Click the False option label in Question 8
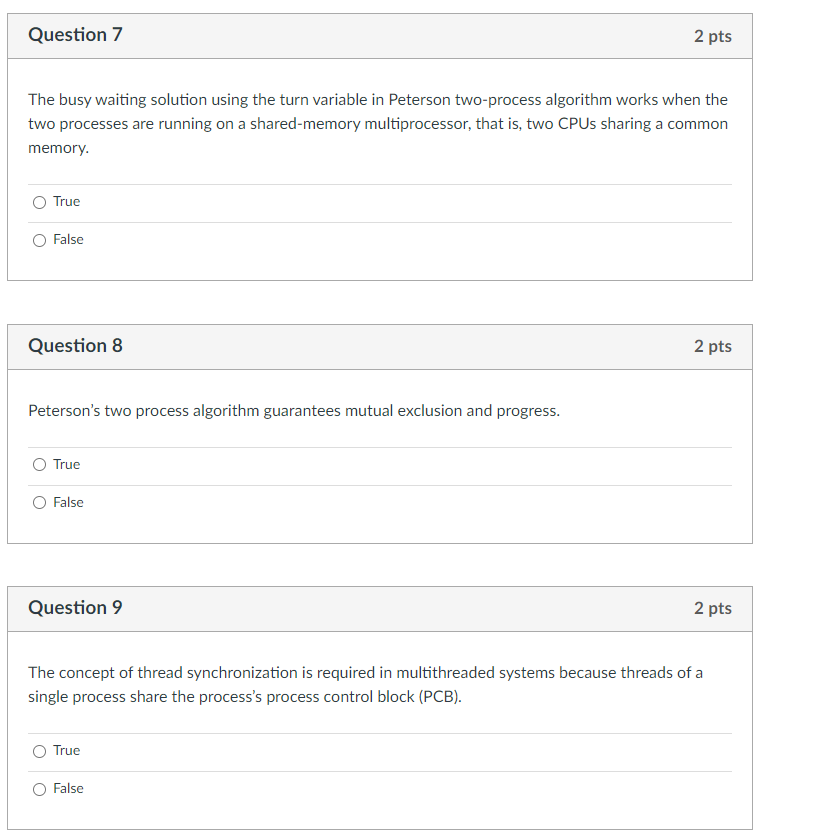 pyautogui.click(x=68, y=502)
